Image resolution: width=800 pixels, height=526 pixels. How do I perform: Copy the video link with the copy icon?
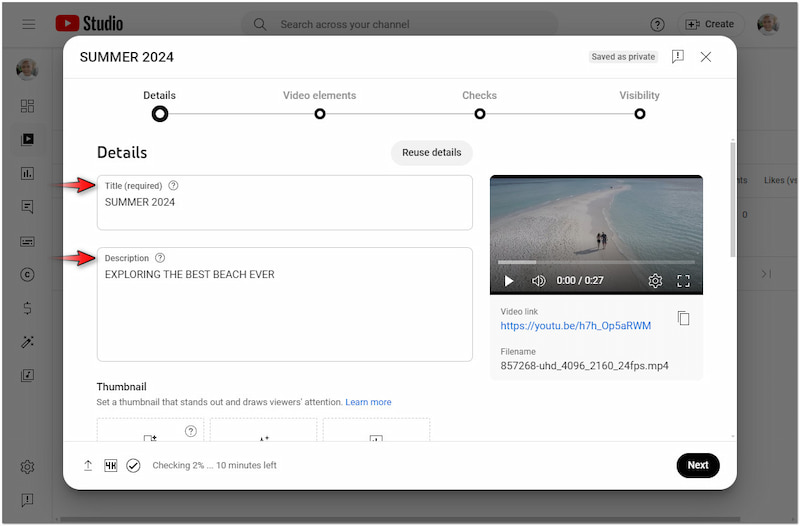point(683,318)
